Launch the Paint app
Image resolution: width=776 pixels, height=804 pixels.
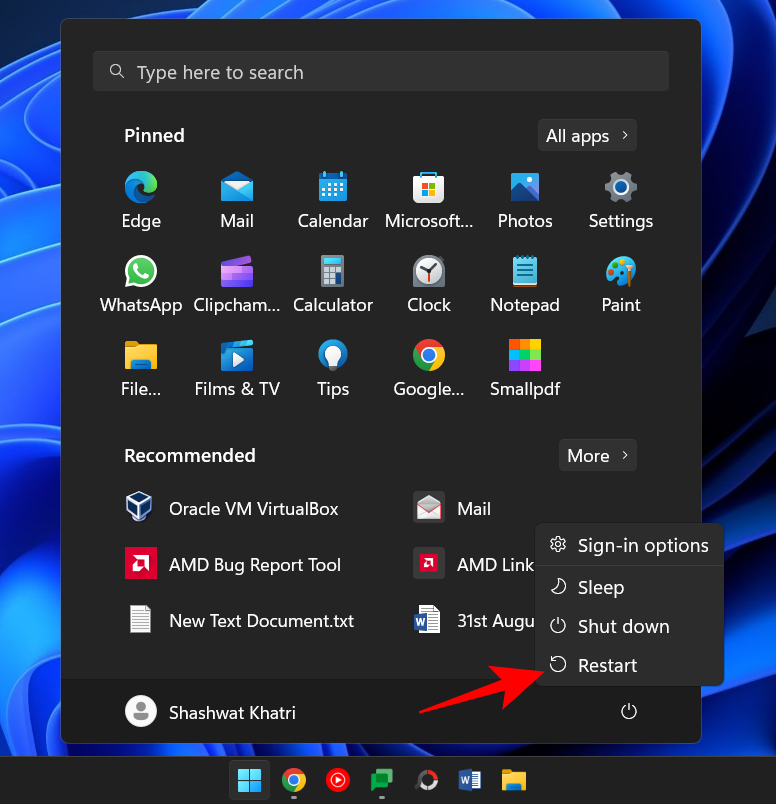pos(621,285)
